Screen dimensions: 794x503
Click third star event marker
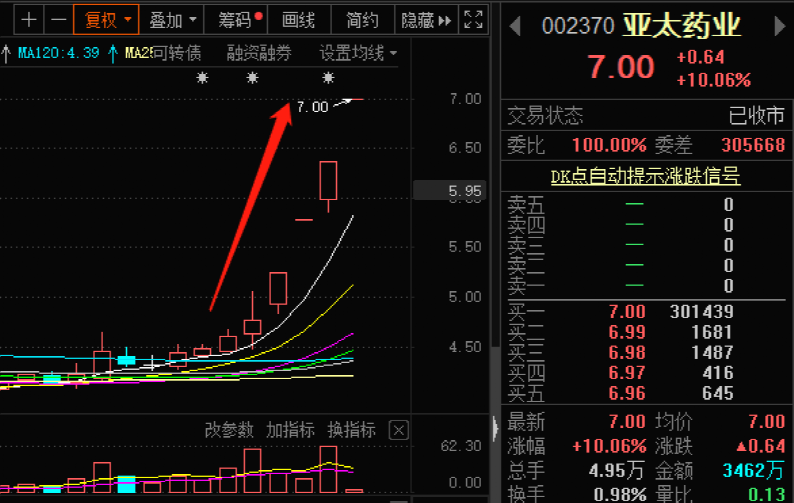pyautogui.click(x=328, y=78)
